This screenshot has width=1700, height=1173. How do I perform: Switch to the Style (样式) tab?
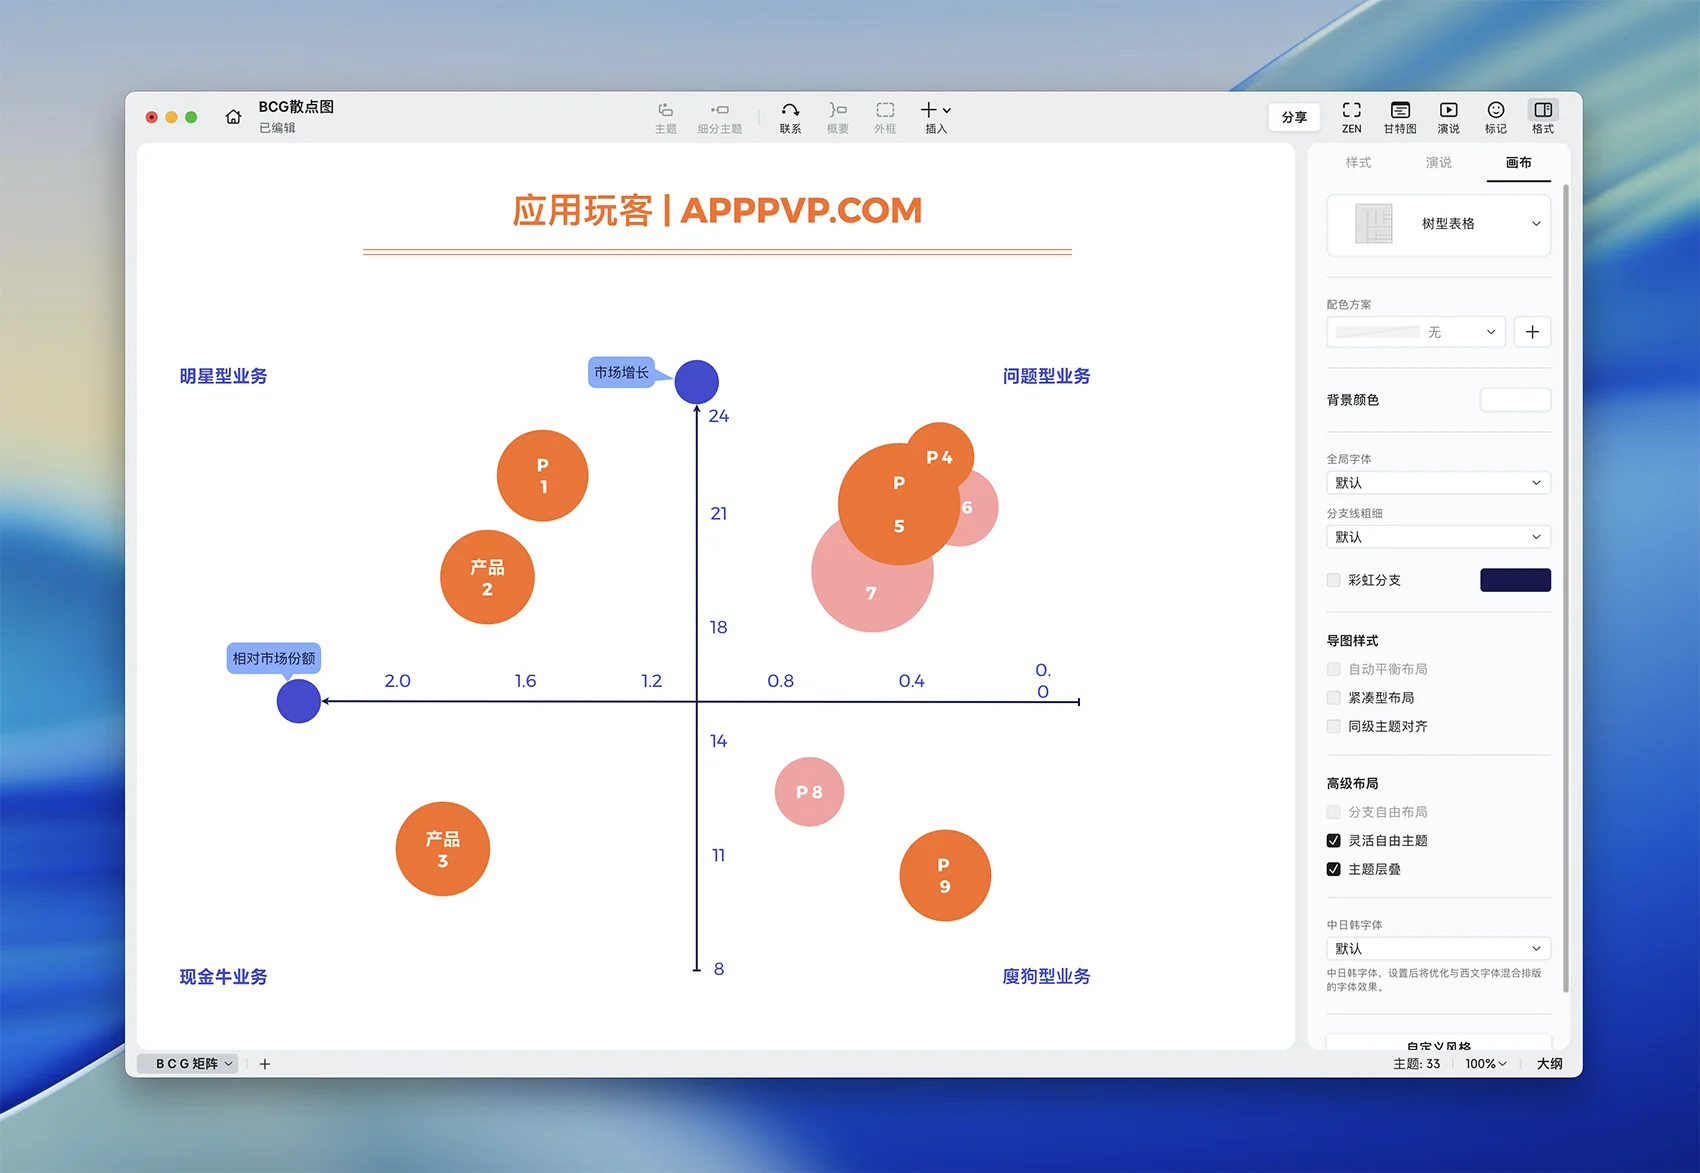click(x=1358, y=163)
